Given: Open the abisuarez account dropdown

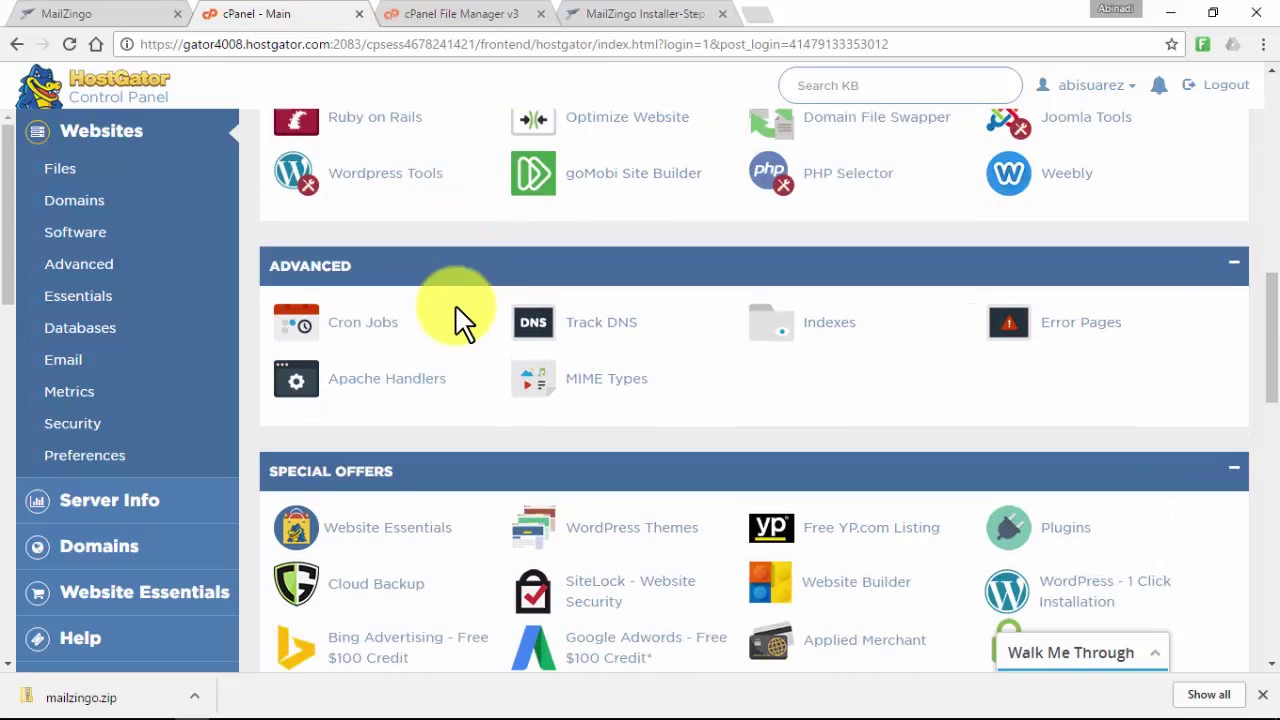Looking at the screenshot, I should pos(1086,85).
